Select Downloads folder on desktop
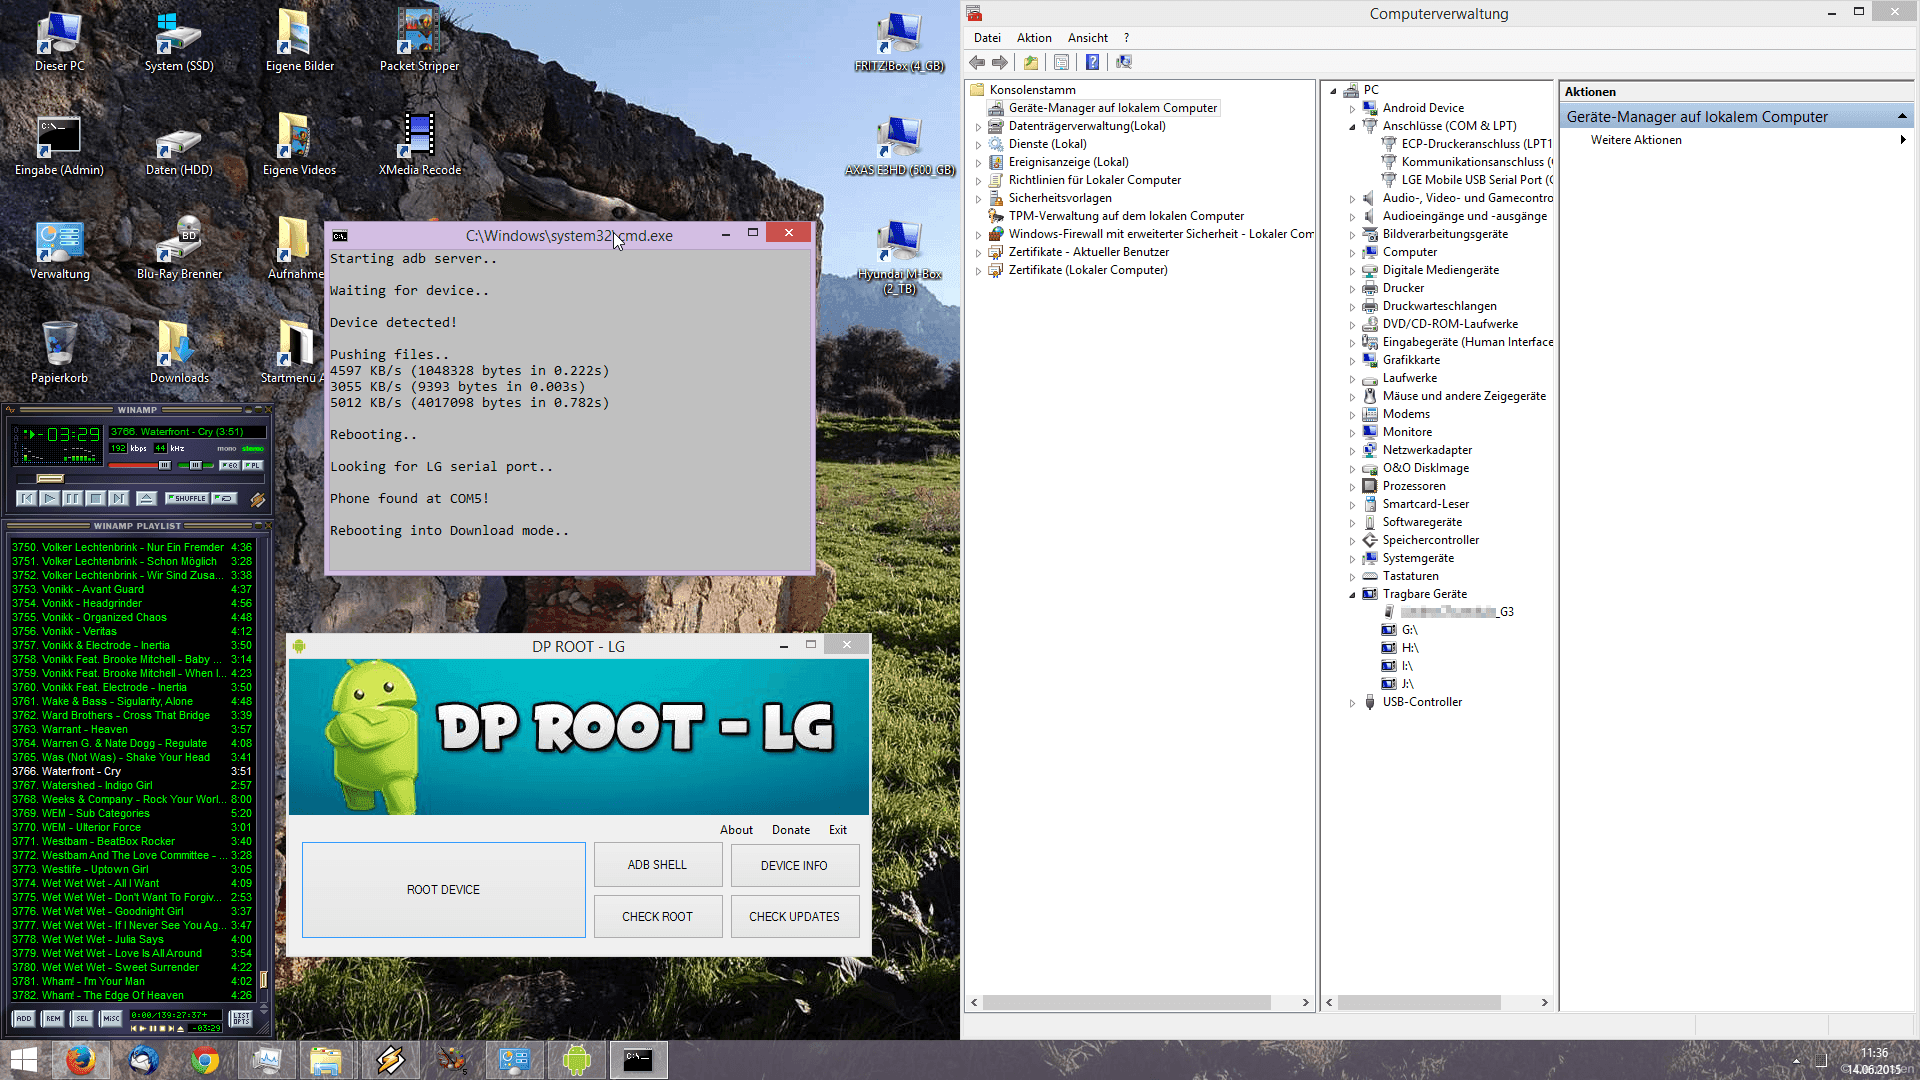The height and width of the screenshot is (1080, 1920). coord(179,352)
